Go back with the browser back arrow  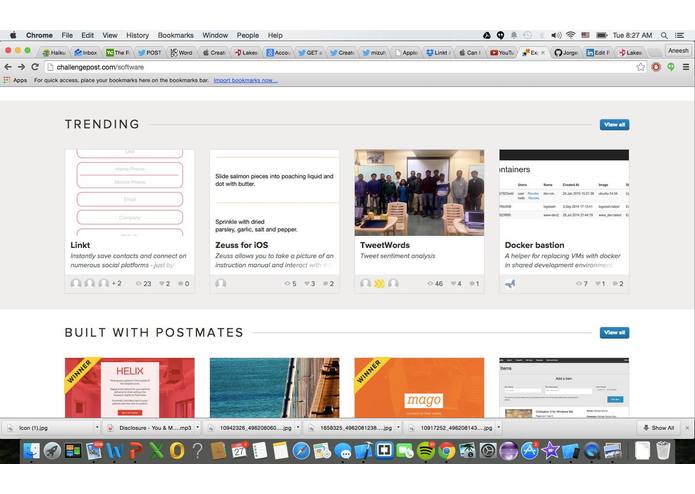point(8,67)
